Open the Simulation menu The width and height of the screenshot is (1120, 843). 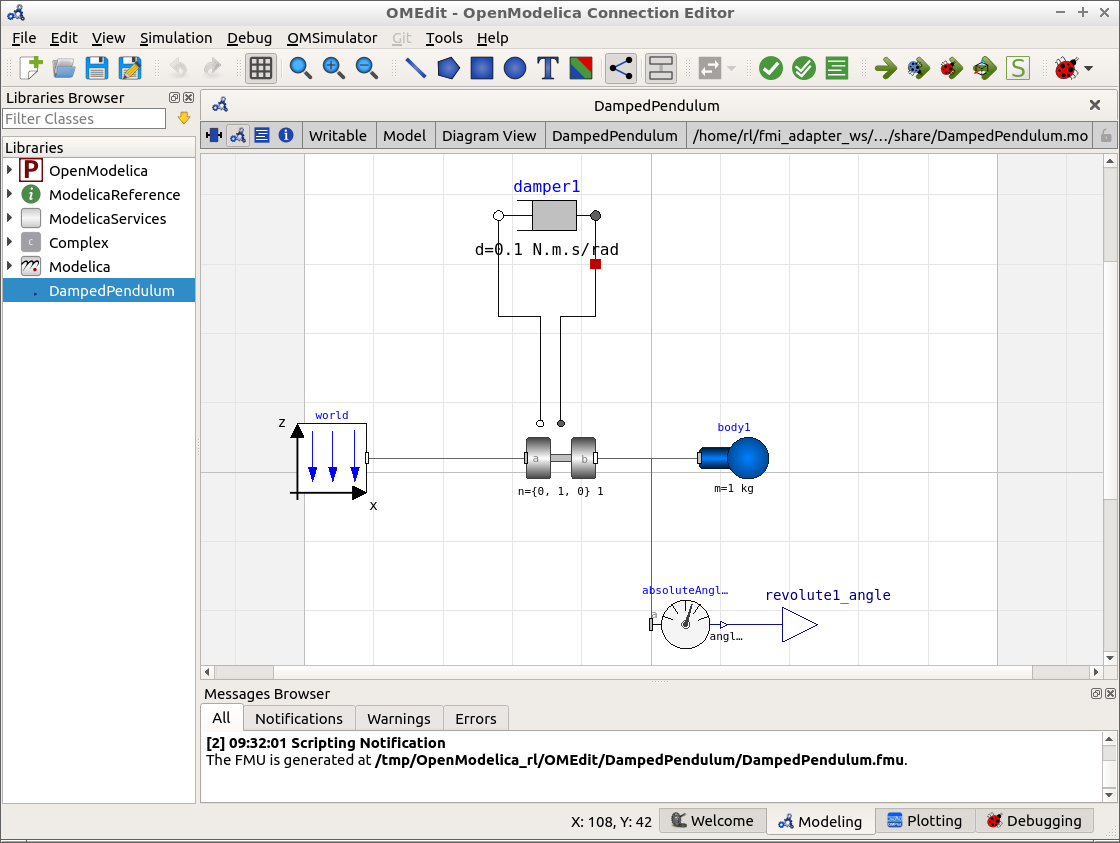click(176, 38)
